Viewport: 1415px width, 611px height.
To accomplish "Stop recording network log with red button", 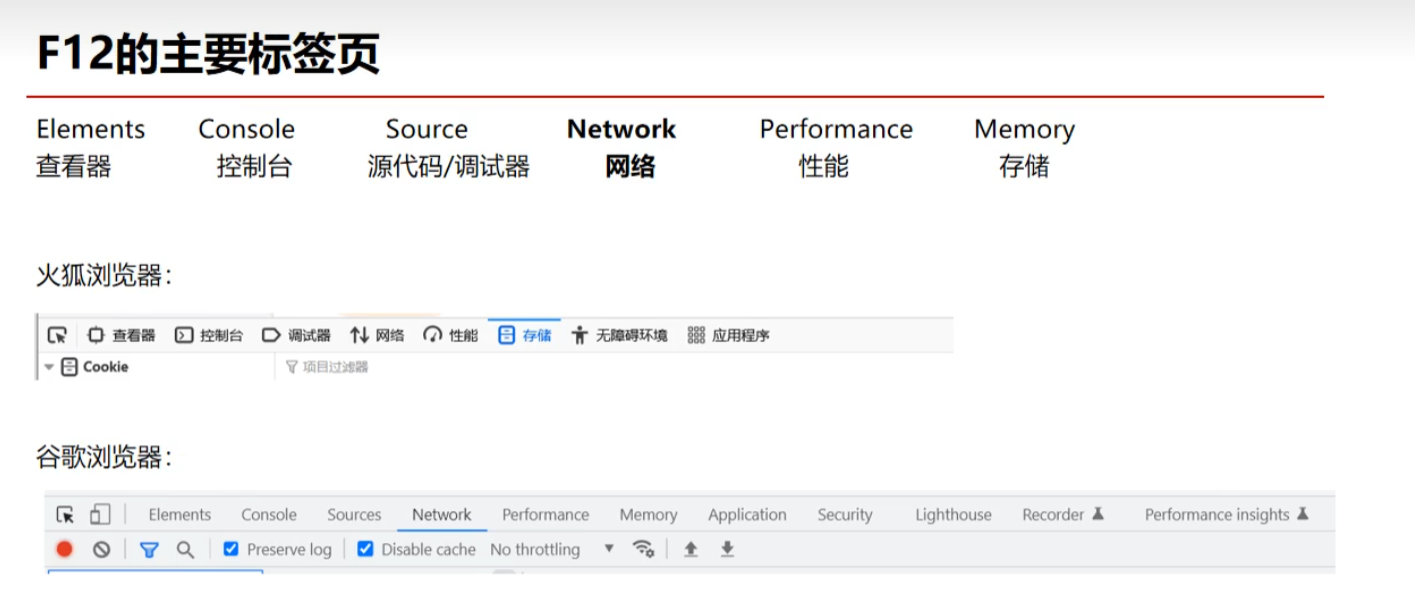I will point(65,549).
